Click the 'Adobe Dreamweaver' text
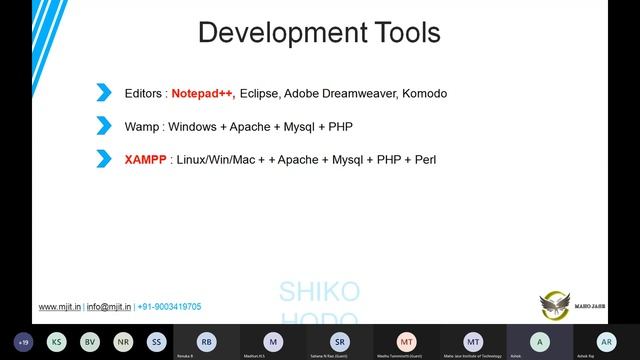 340,93
